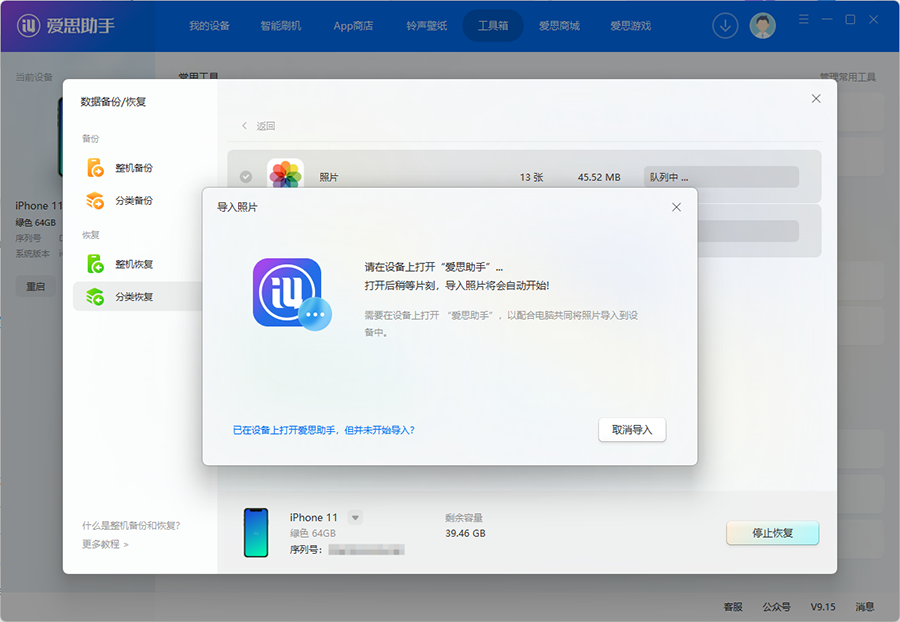Click the 整机备份 orange file icon
Image resolution: width=900 pixels, height=622 pixels.
(95, 168)
